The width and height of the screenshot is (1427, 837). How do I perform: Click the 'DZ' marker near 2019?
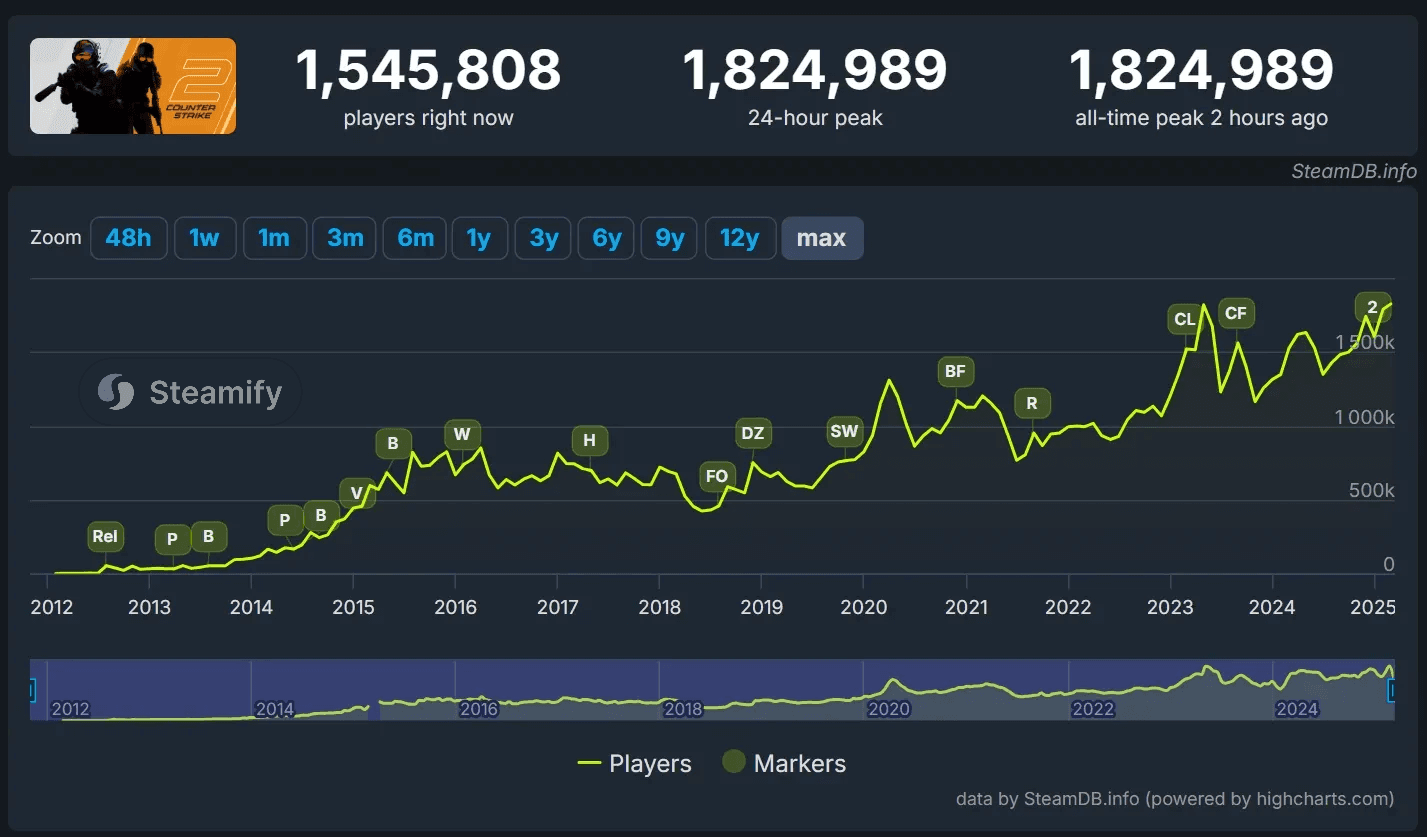[752, 433]
